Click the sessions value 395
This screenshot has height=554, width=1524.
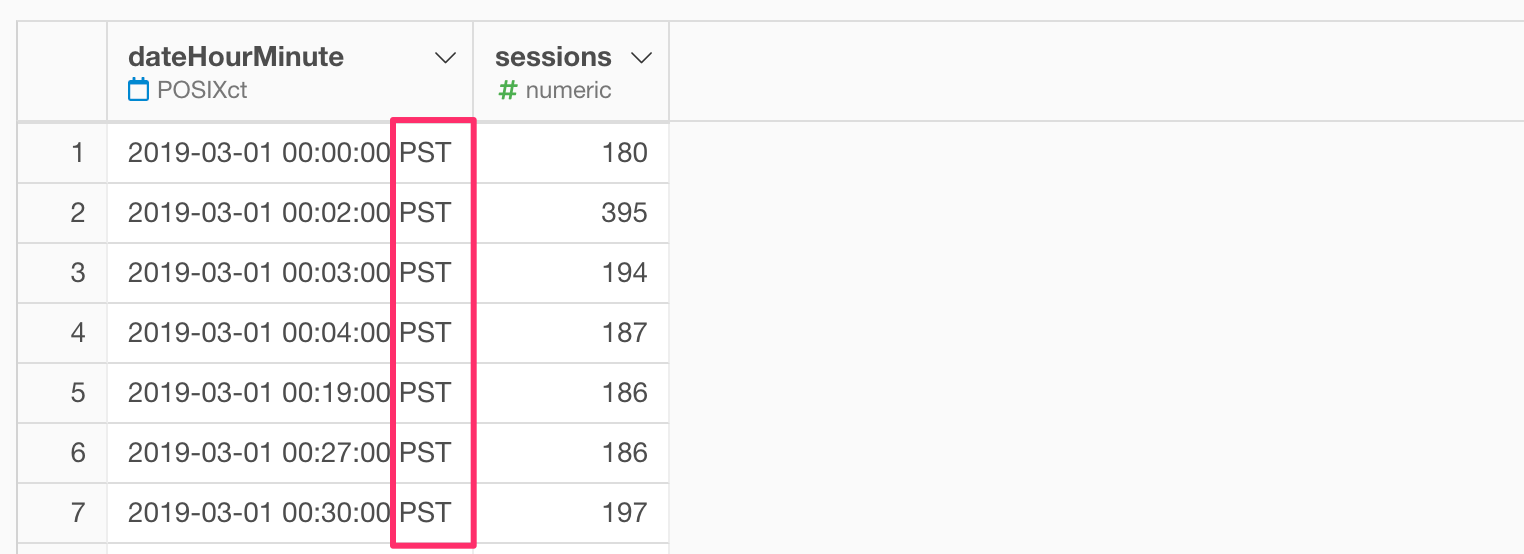click(625, 213)
